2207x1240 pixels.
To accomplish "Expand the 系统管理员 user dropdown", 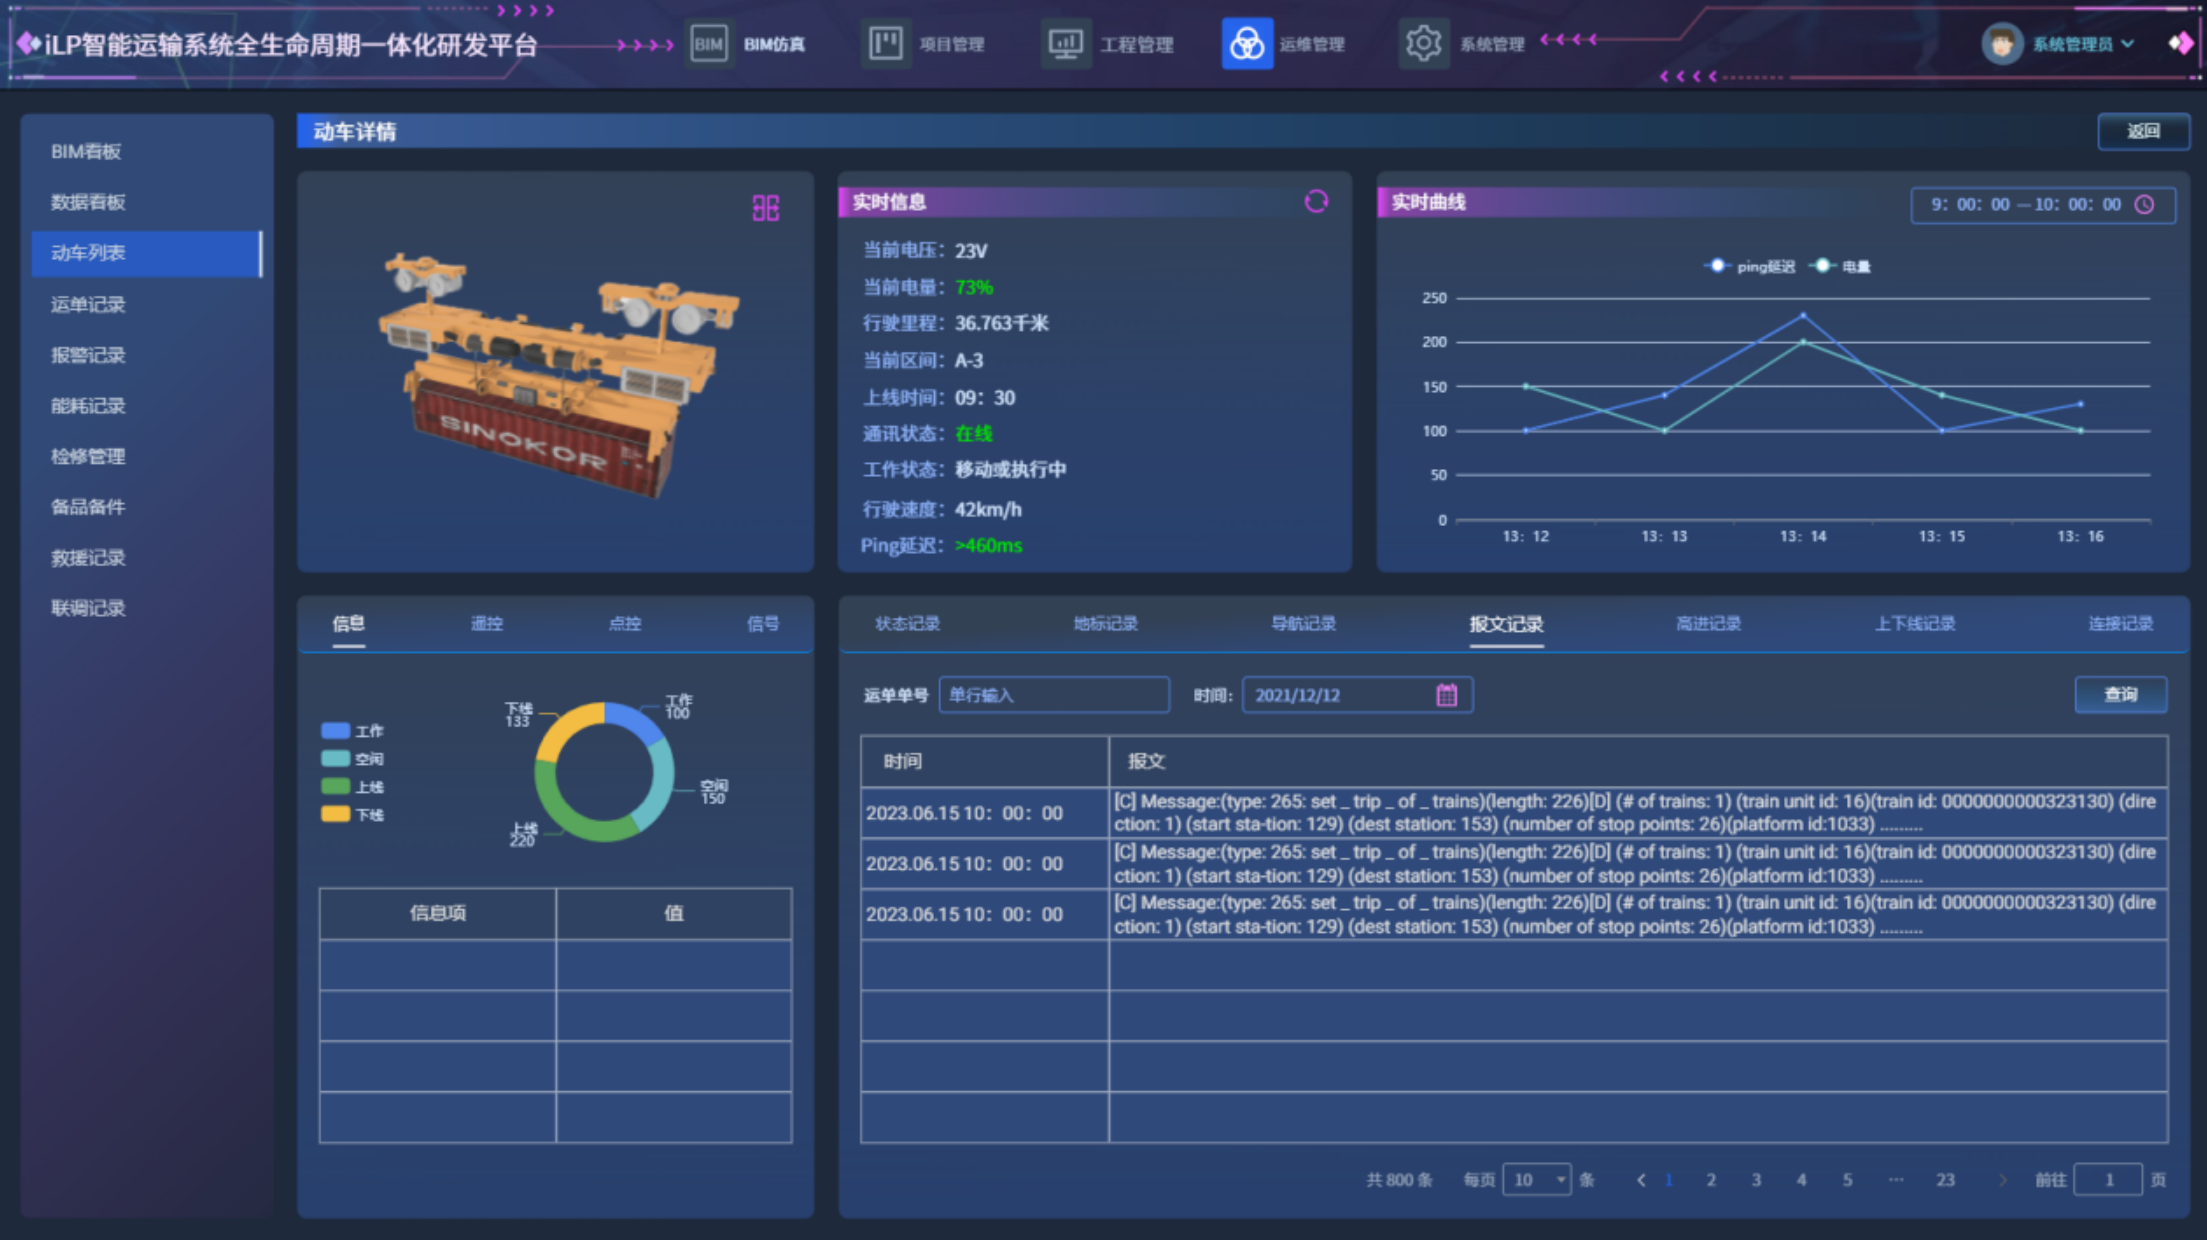I will pyautogui.click(x=2072, y=44).
